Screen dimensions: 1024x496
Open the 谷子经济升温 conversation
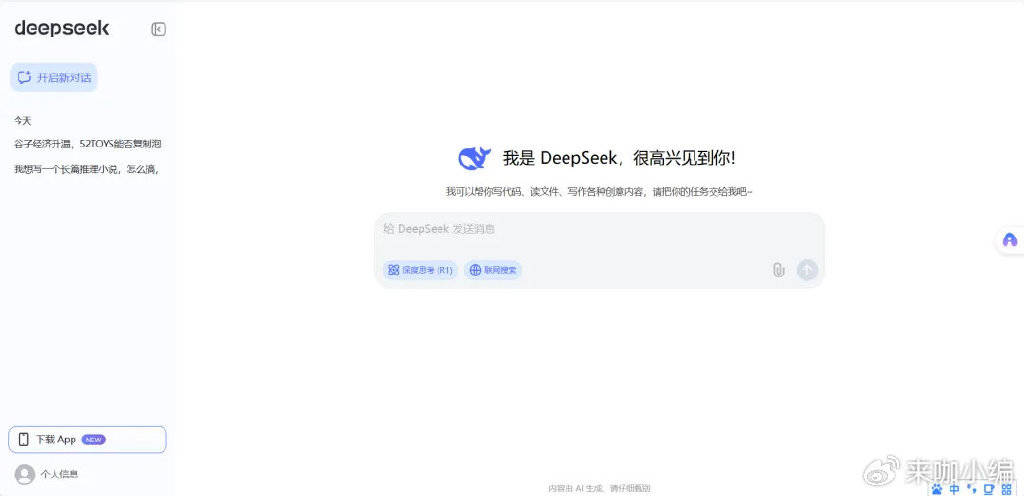(88, 144)
